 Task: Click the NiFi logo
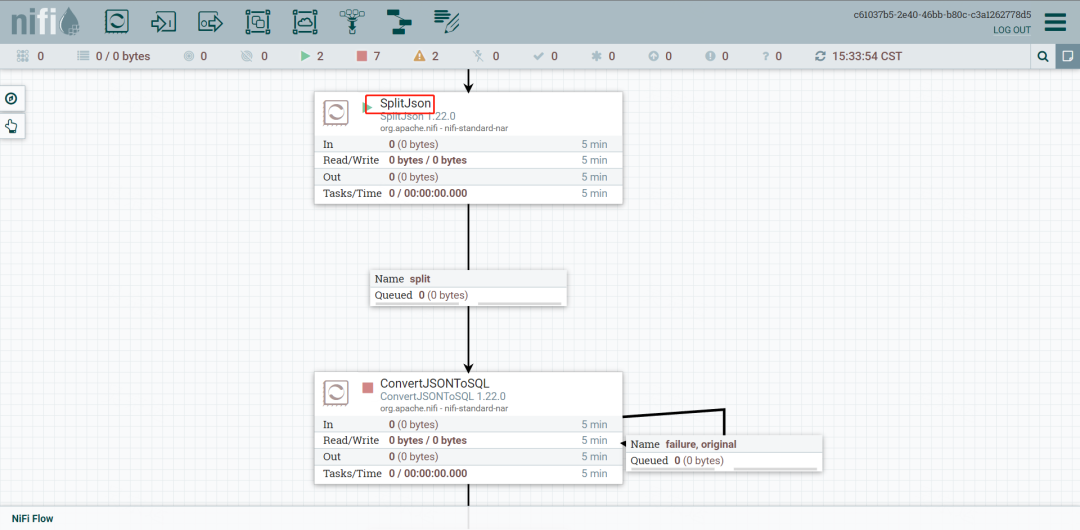tap(45, 21)
